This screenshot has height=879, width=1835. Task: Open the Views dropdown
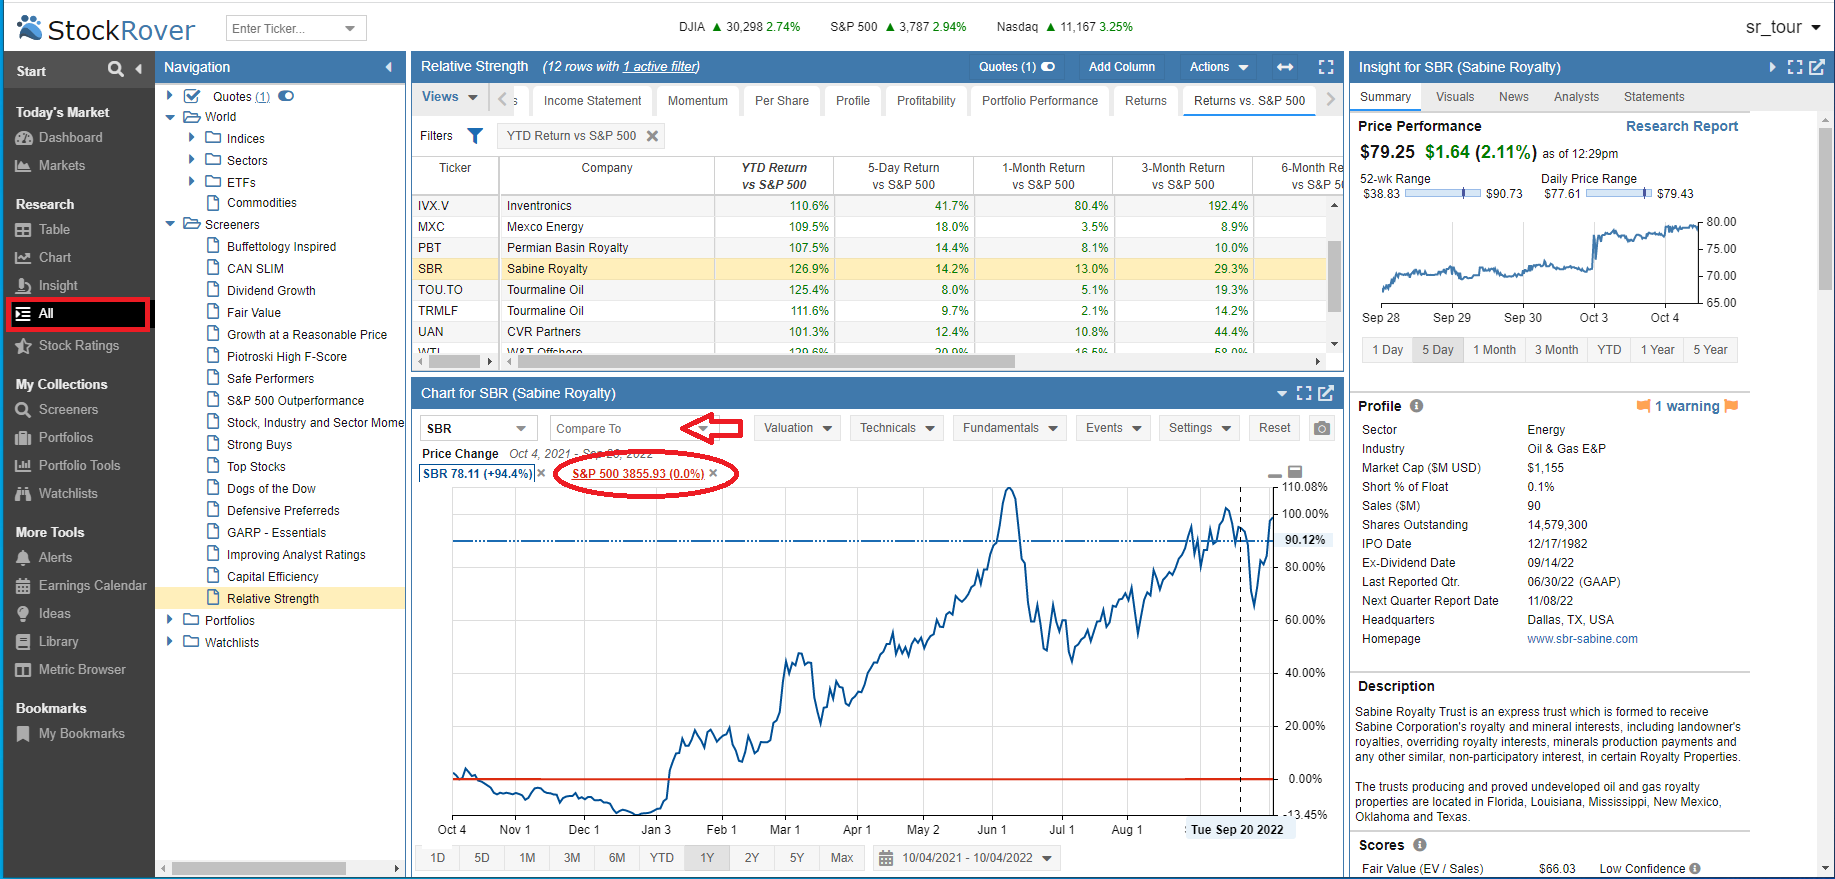coord(449,97)
